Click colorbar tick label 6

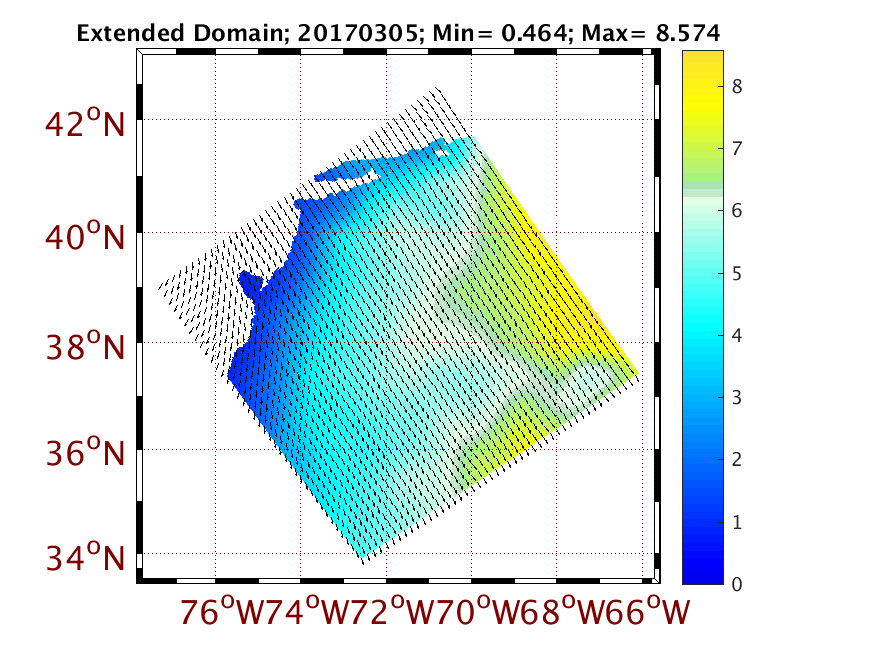pos(737,211)
